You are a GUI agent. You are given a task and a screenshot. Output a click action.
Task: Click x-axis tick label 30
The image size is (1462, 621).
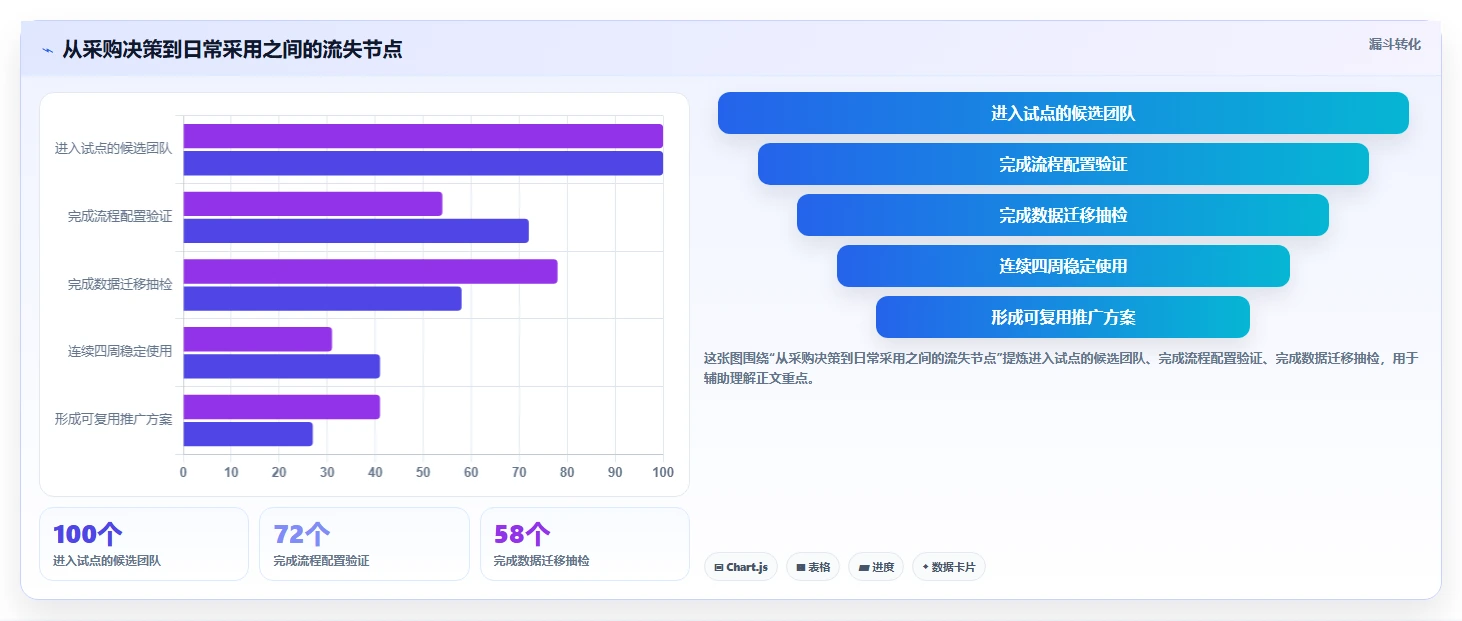tap(327, 472)
